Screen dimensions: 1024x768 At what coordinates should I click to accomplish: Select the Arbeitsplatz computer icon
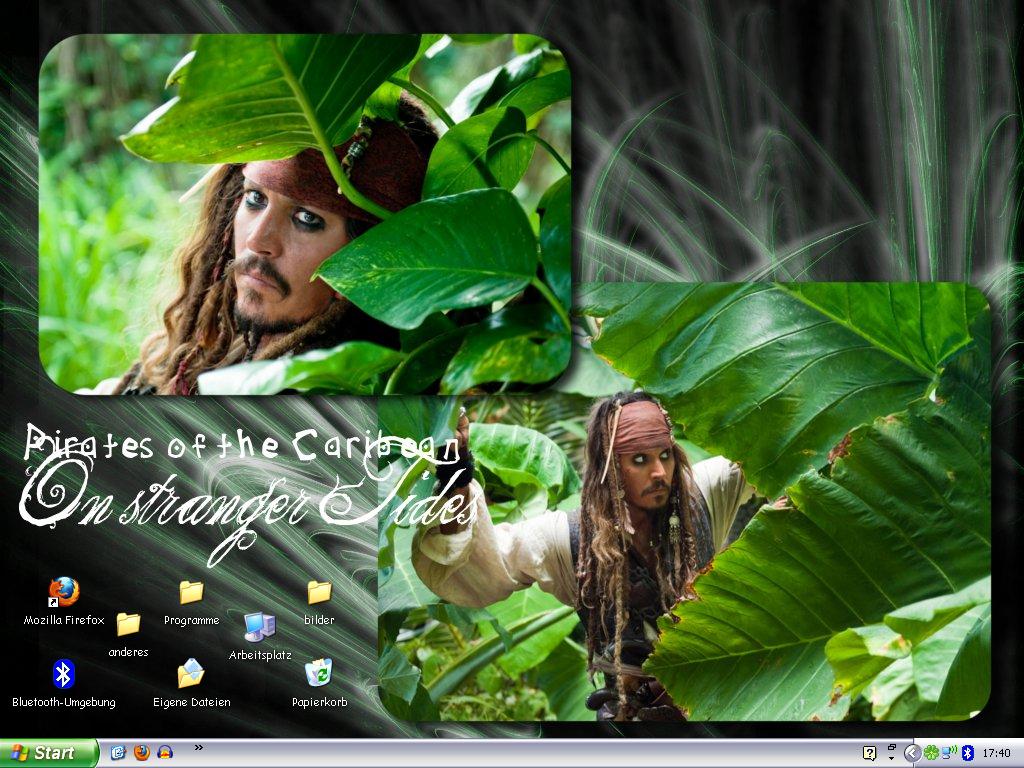[x=259, y=627]
